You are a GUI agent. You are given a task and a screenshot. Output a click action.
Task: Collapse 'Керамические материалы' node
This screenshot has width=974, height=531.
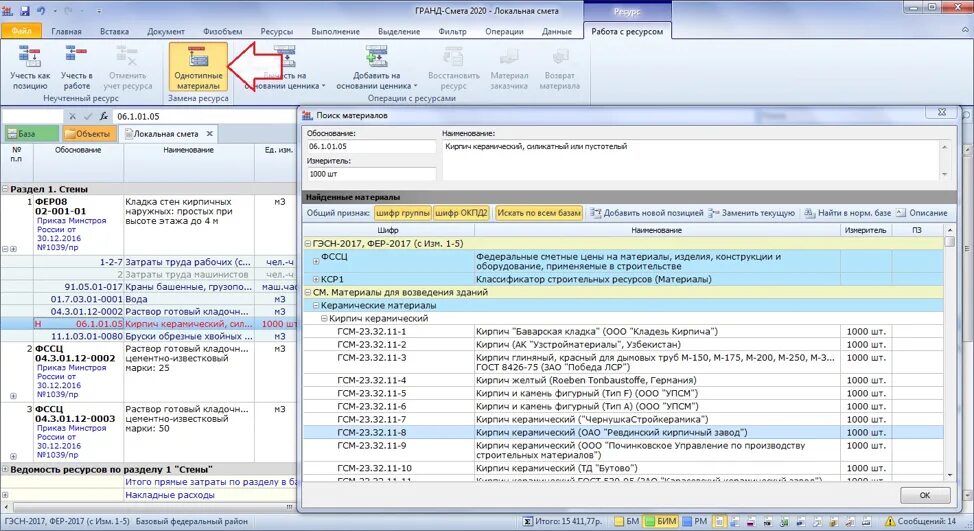(x=316, y=306)
